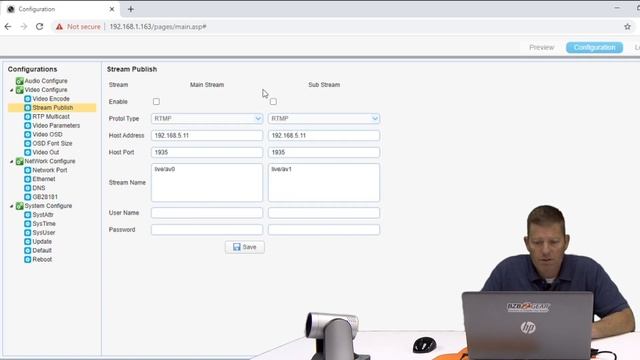Collapse the NetWork Configure tree node
Screen dimensions: 640x360
pos(11,162)
